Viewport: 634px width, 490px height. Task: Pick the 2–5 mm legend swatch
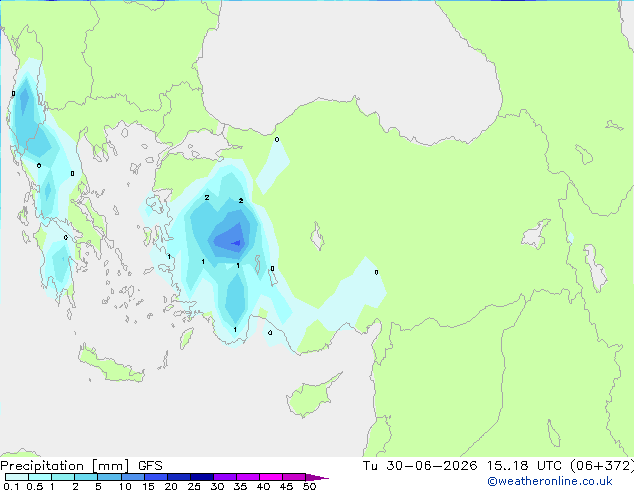86,477
